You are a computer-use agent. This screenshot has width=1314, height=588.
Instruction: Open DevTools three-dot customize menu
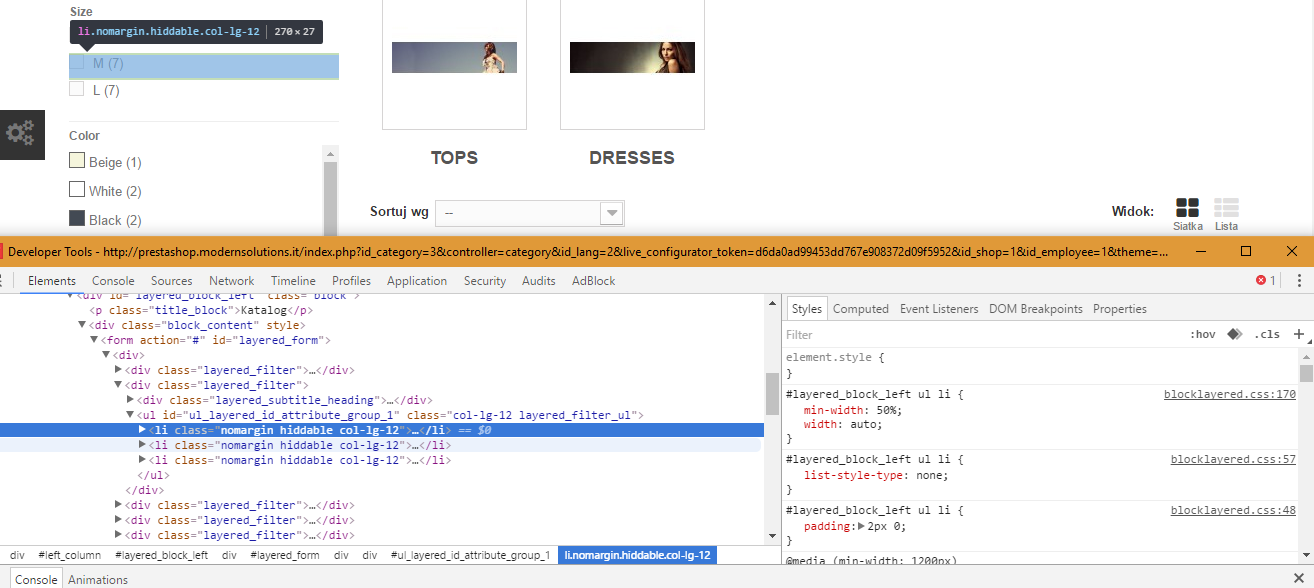click(1299, 280)
